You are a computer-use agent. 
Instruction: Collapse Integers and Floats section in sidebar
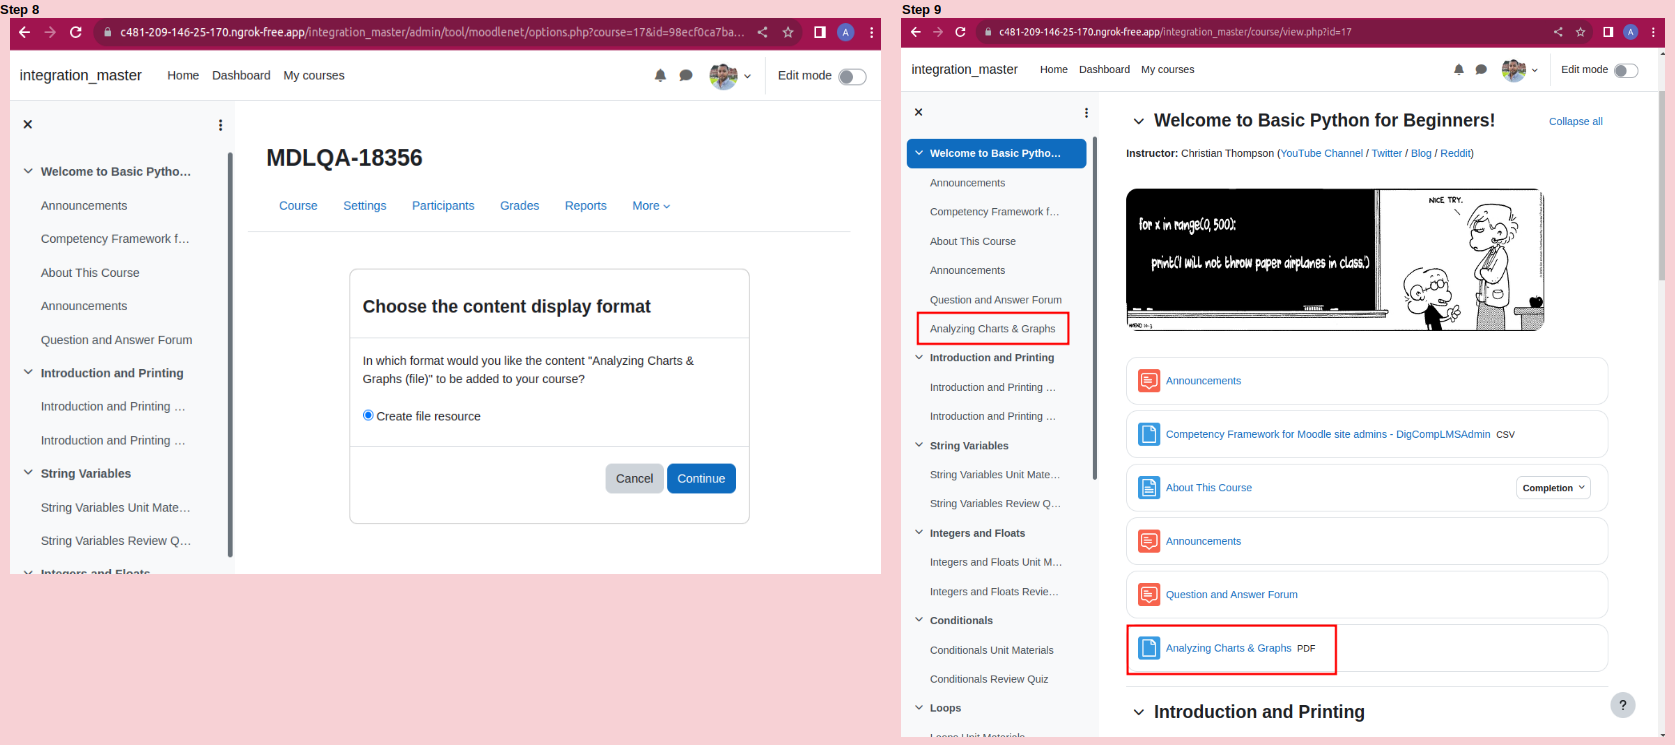[x=919, y=533]
